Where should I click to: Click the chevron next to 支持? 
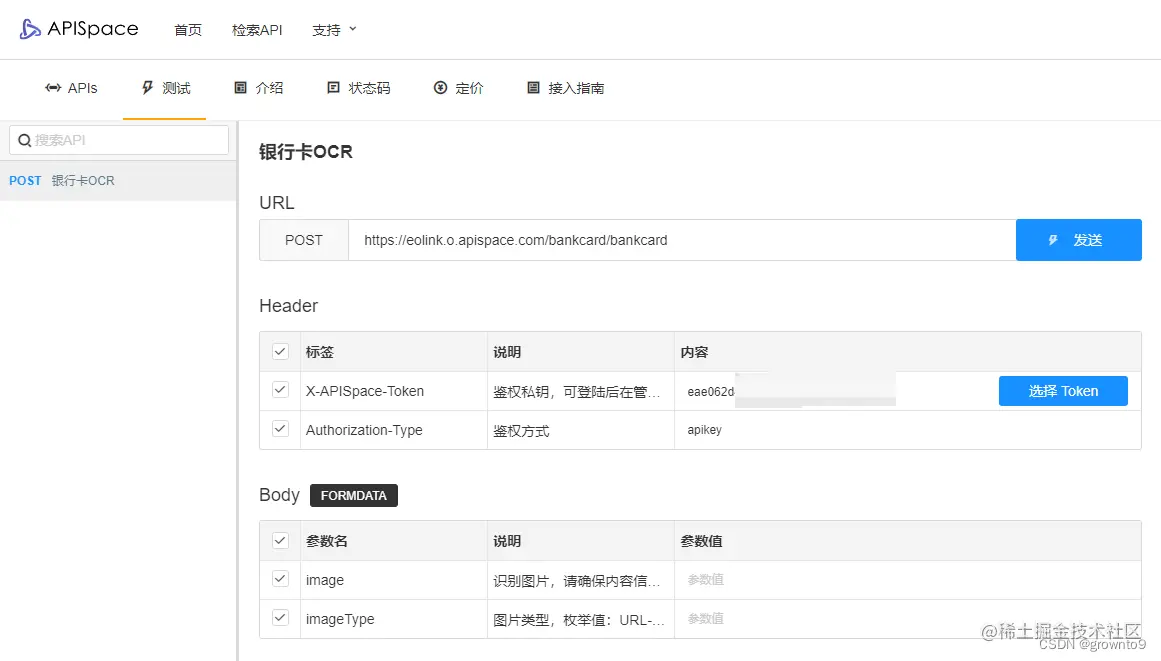tap(352, 29)
